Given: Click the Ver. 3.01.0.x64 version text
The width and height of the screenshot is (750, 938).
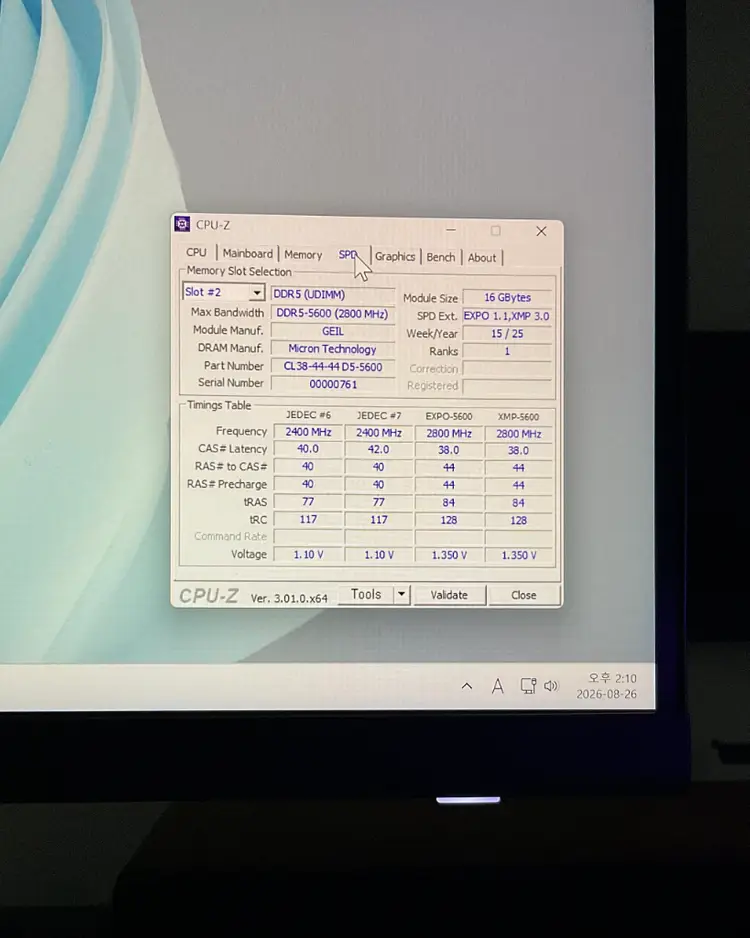Looking at the screenshot, I should [289, 598].
